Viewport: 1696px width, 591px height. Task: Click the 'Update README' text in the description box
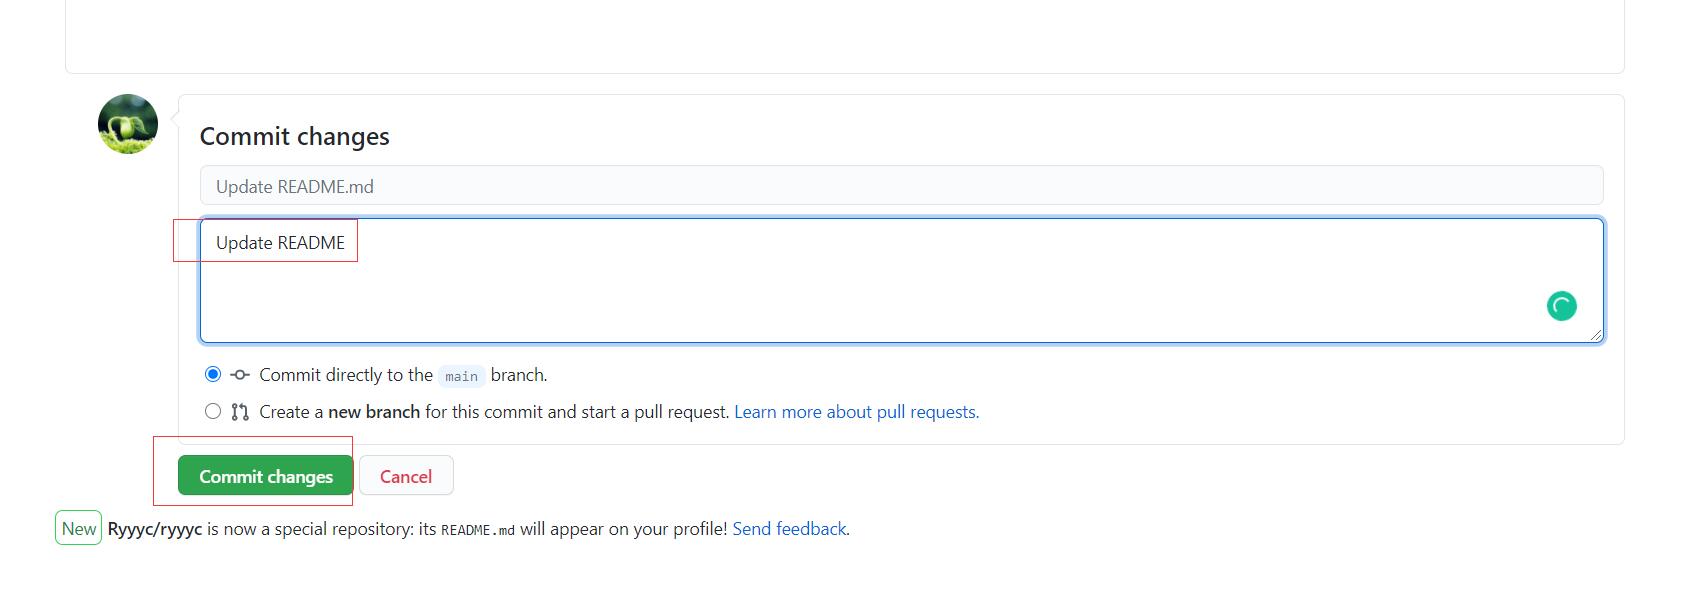click(x=280, y=242)
